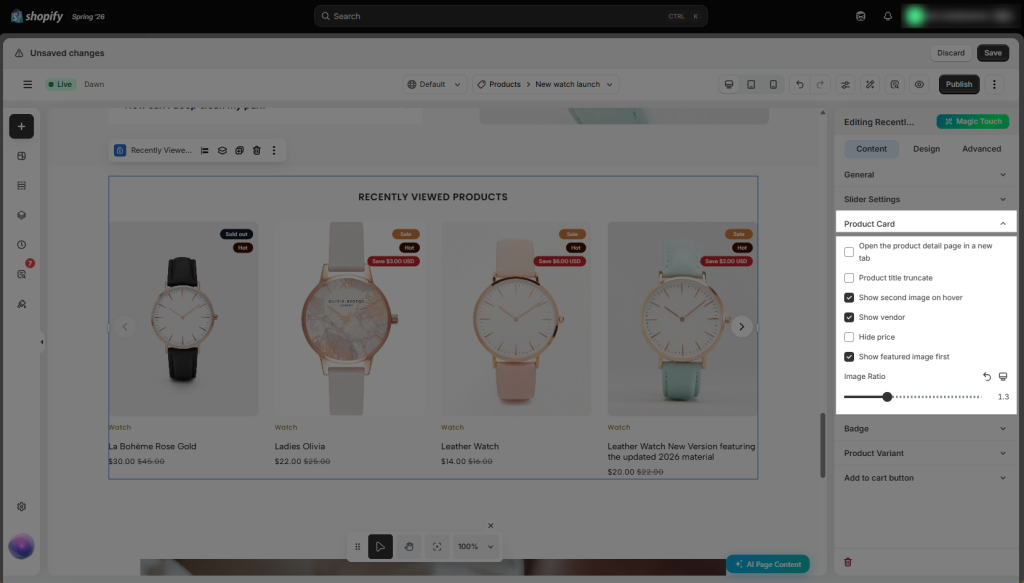Viewport: 1024px width, 583px height.
Task: Open the history clock icon in sidebar
Action: point(22,245)
